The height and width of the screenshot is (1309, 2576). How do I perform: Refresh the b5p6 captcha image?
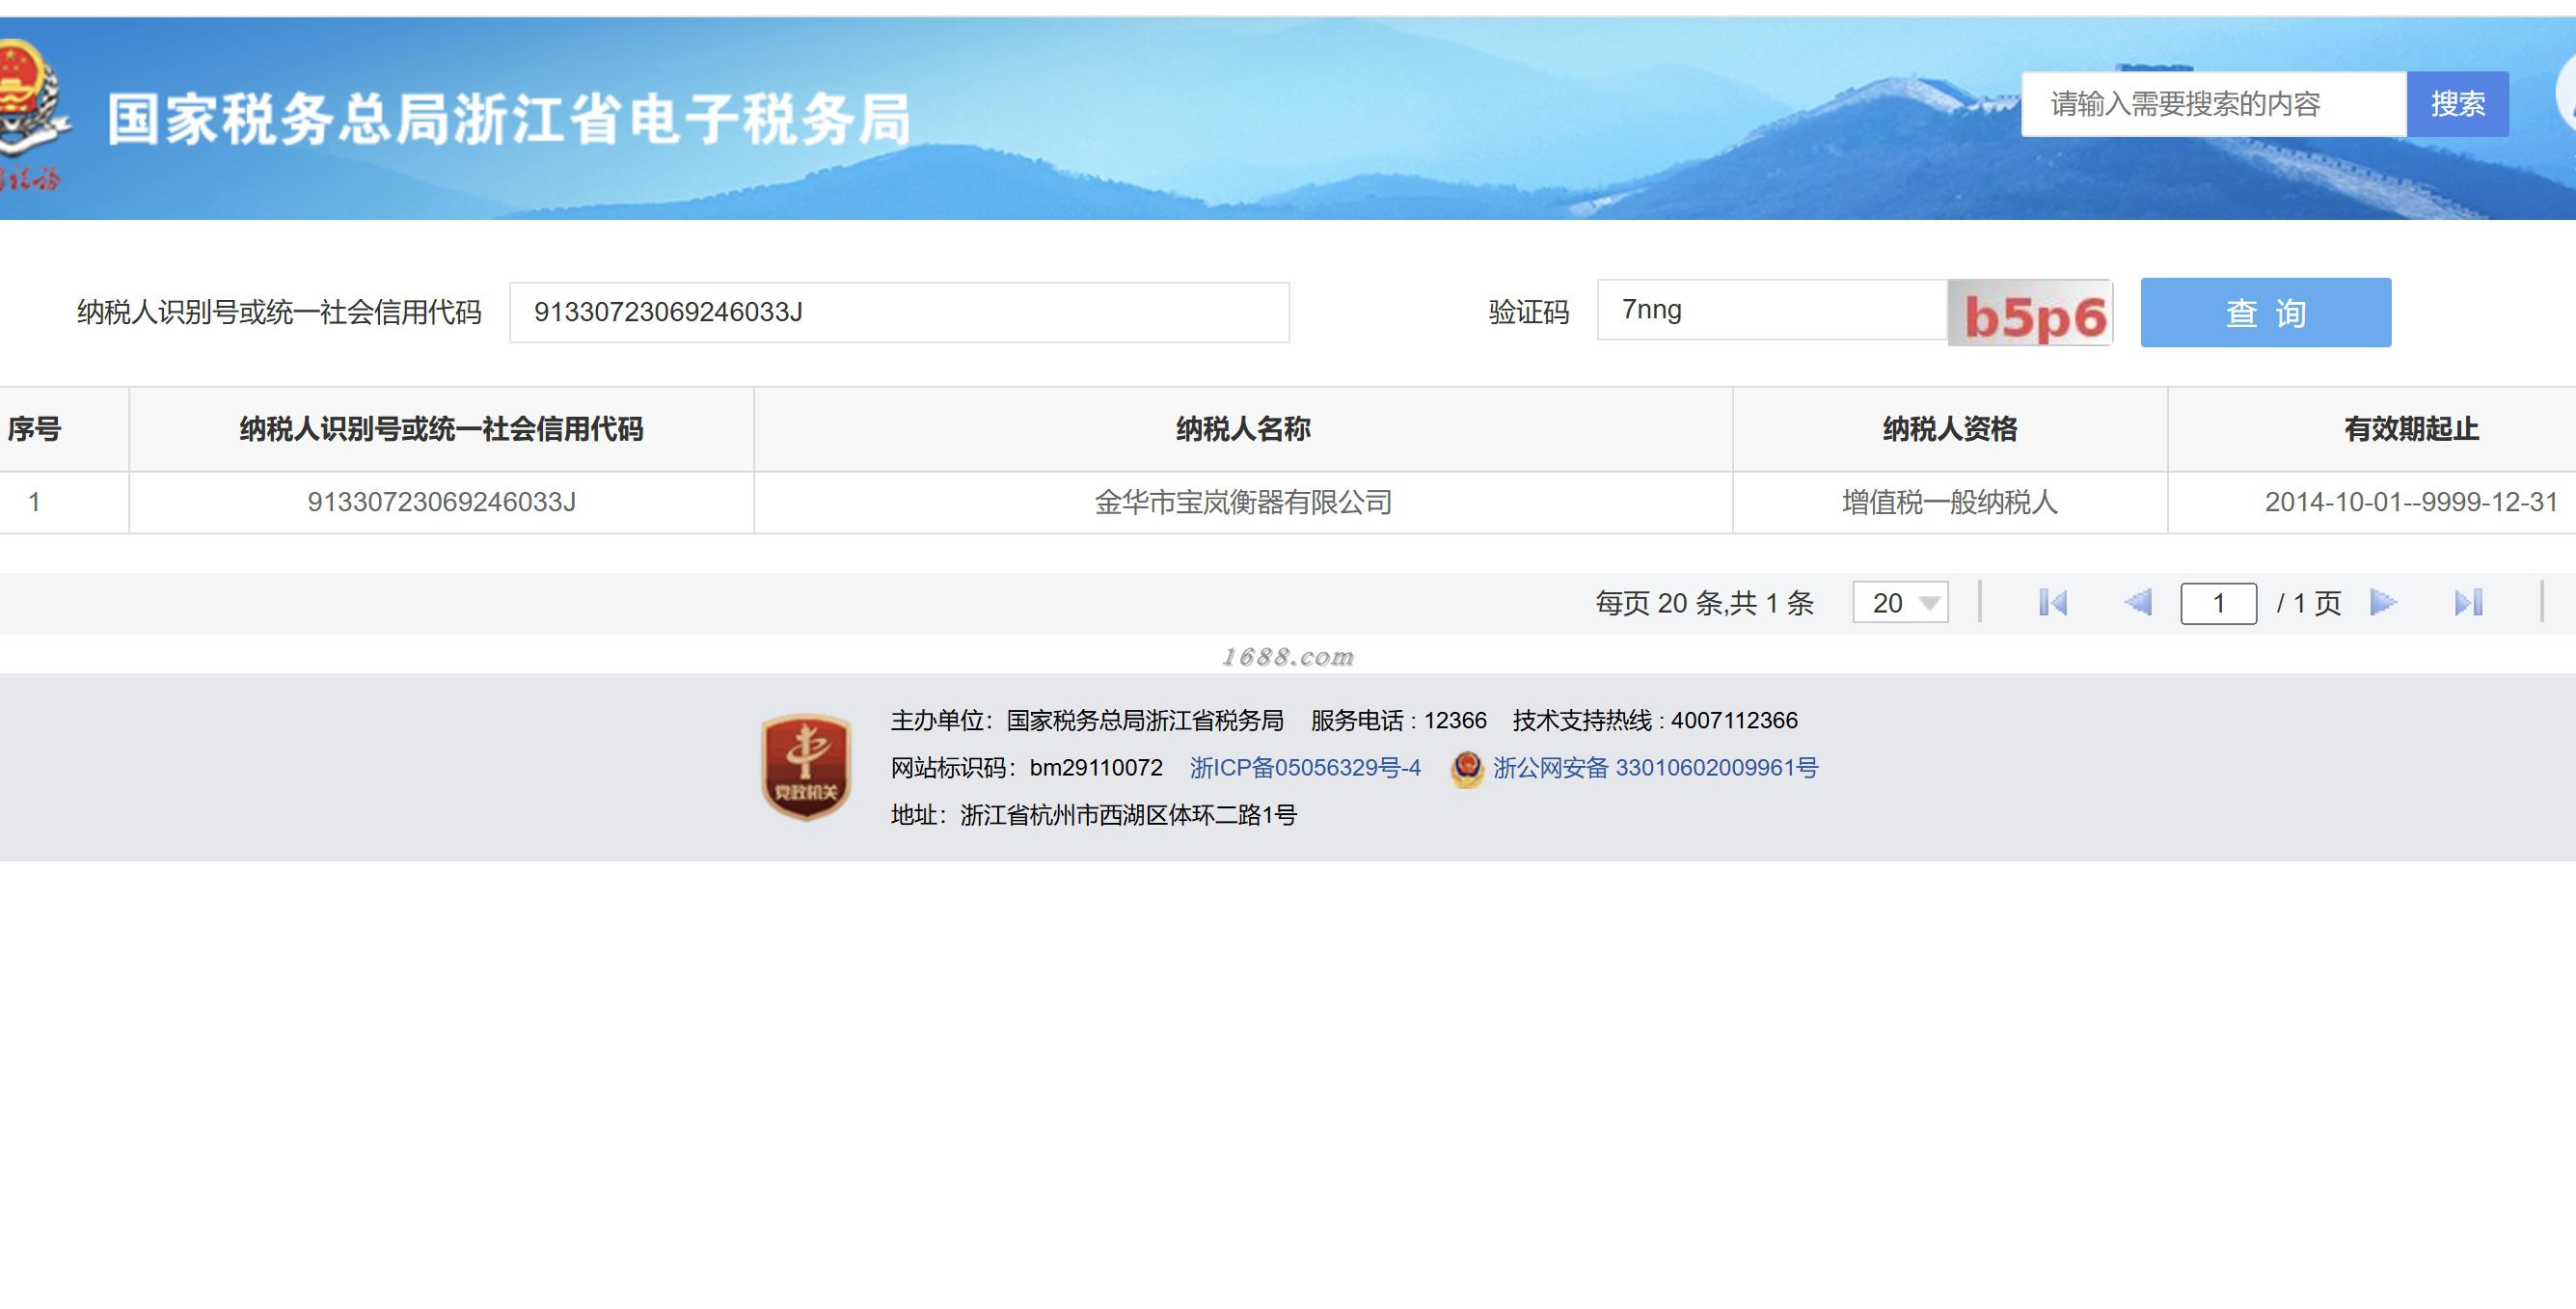click(2030, 314)
